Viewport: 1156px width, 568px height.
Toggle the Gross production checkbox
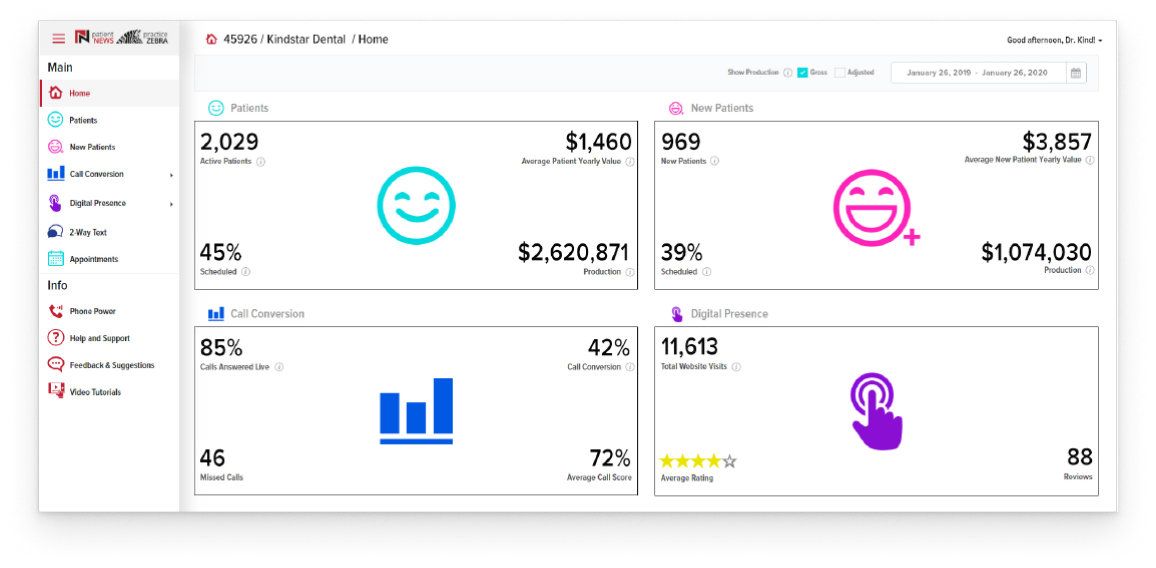tap(802, 73)
